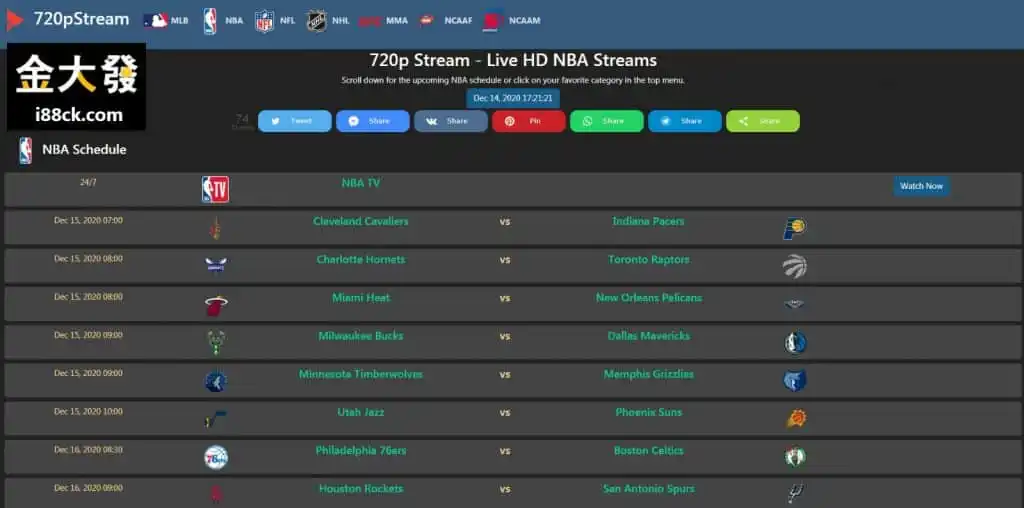
Task: Open the Utah Jazz link
Action: (x=361, y=412)
